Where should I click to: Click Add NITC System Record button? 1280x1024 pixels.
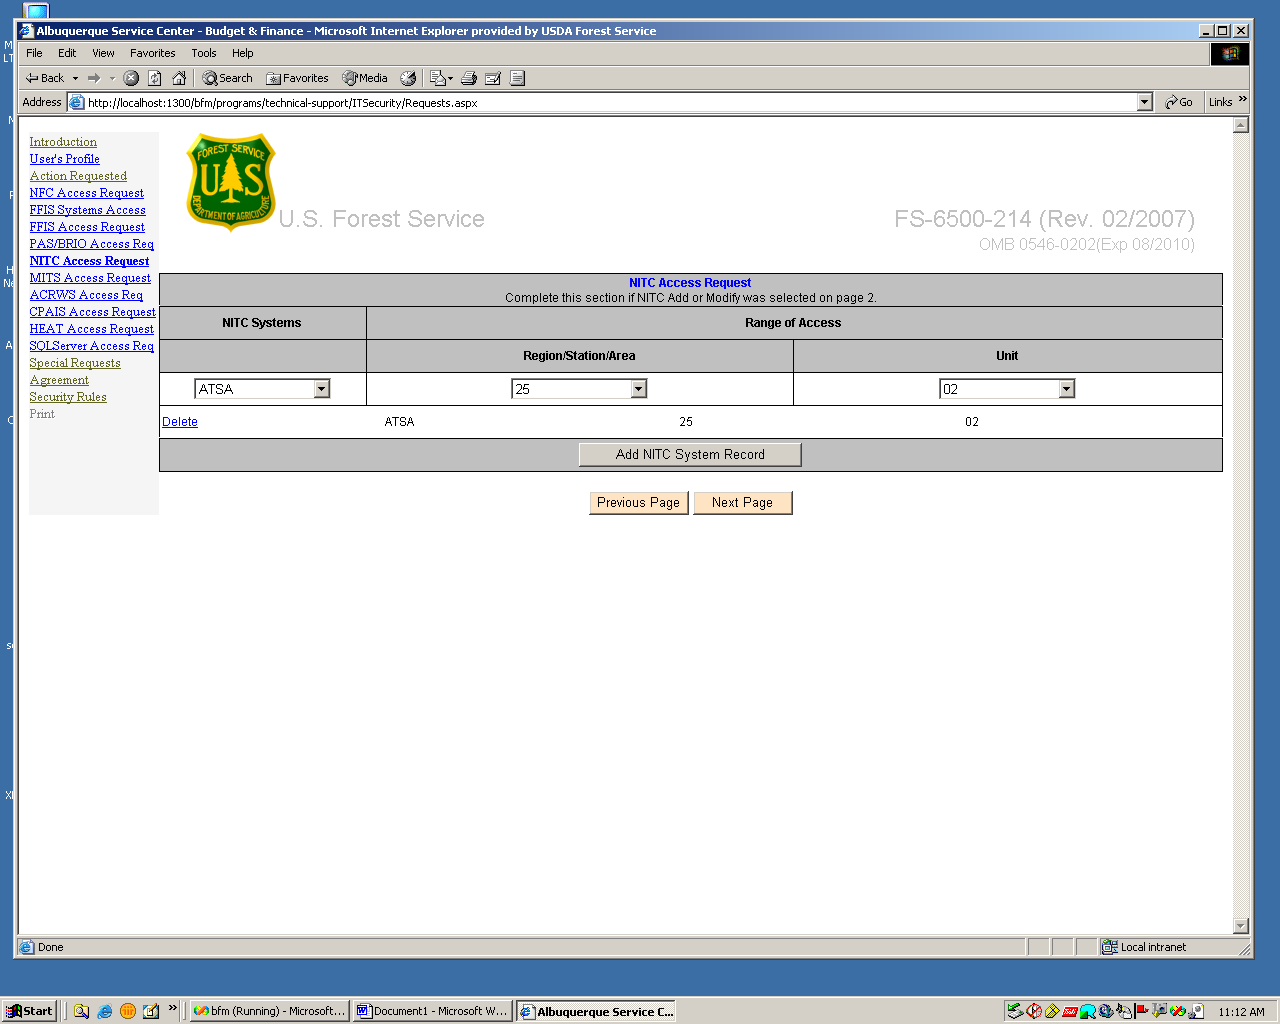[x=690, y=455]
